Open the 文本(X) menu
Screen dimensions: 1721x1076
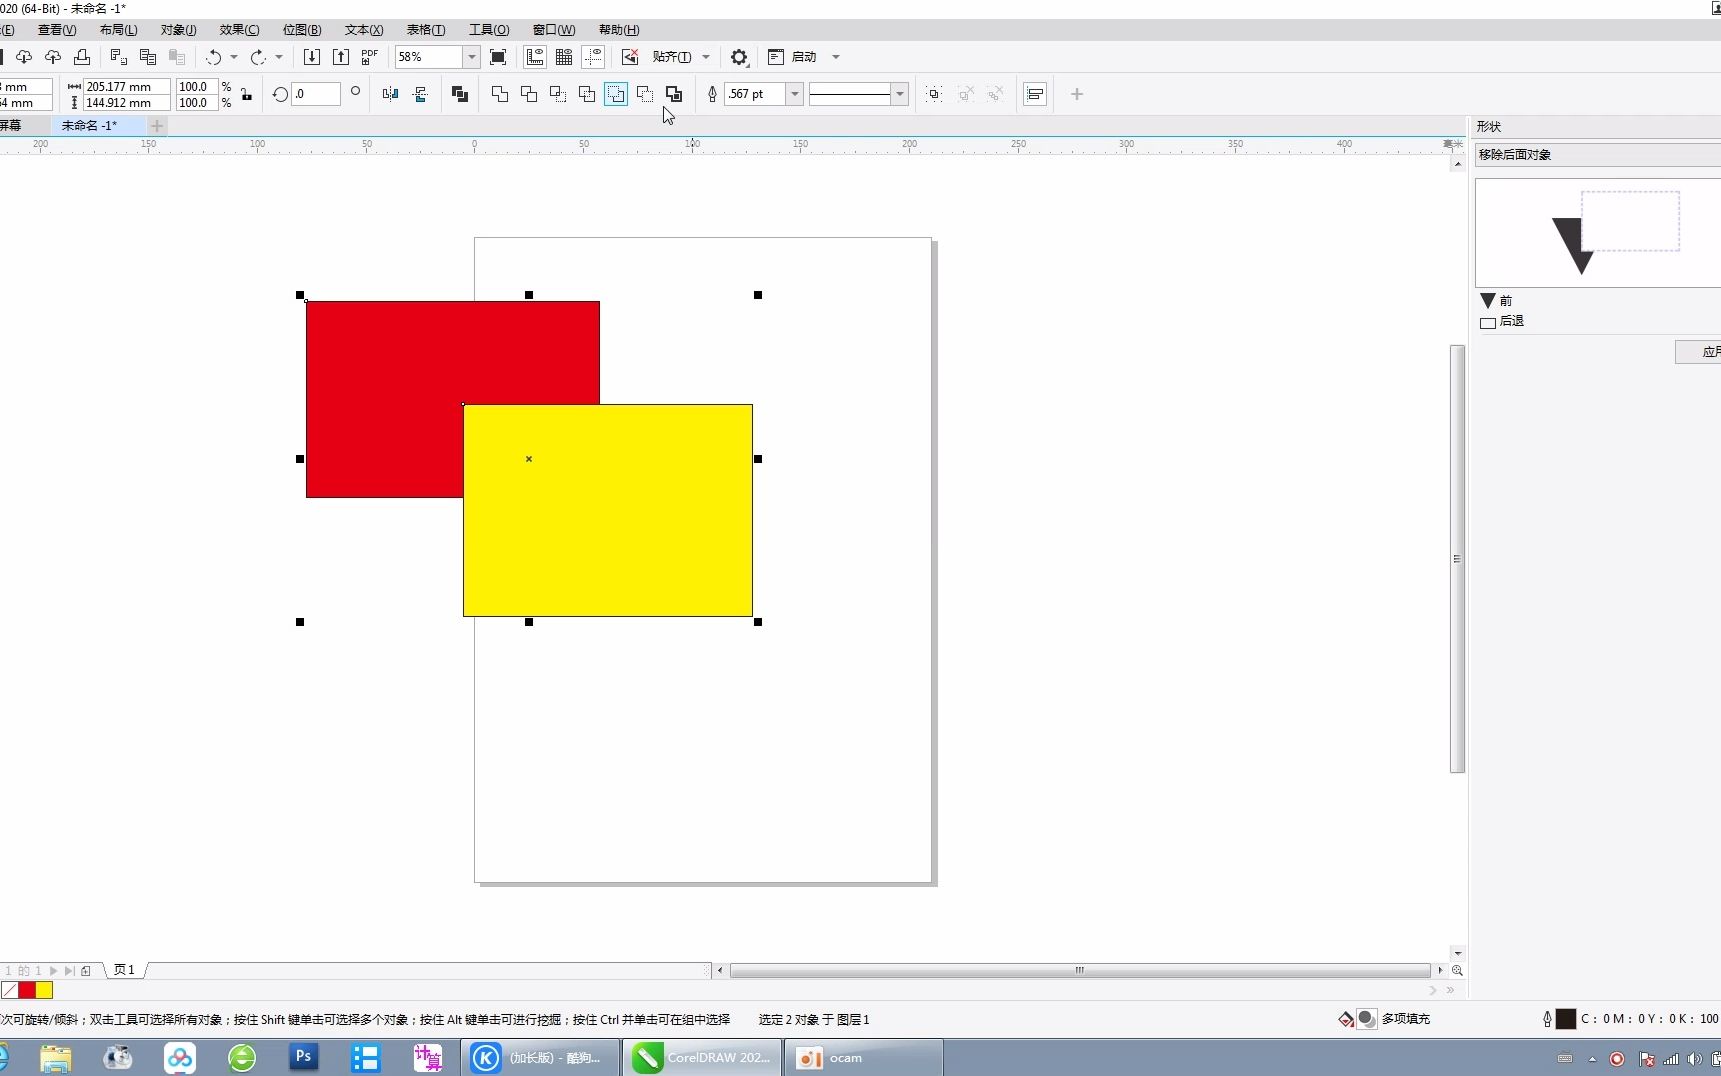coord(364,30)
